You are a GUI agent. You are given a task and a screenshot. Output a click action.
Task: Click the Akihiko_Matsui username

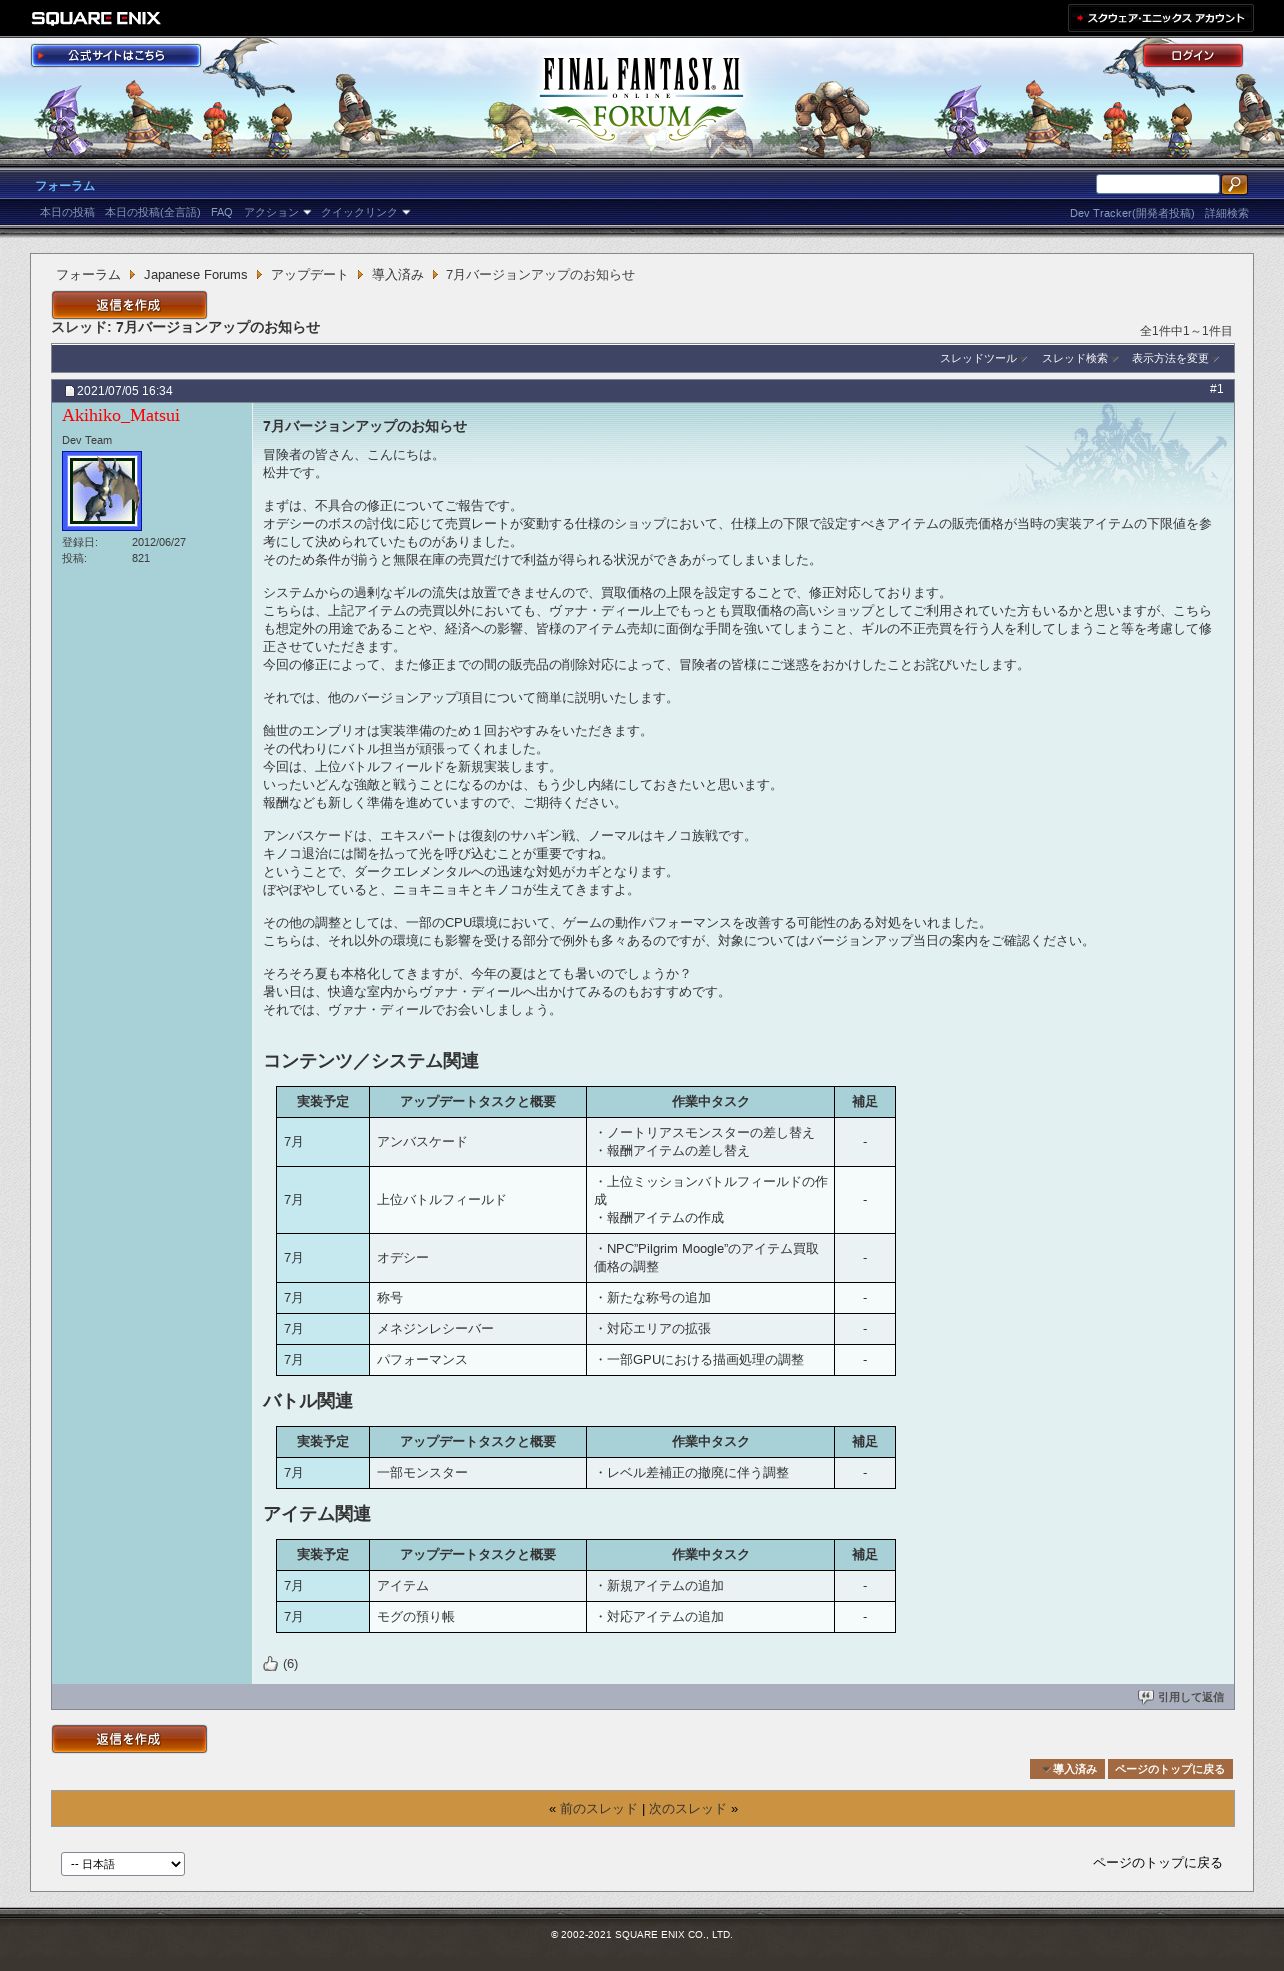121,415
